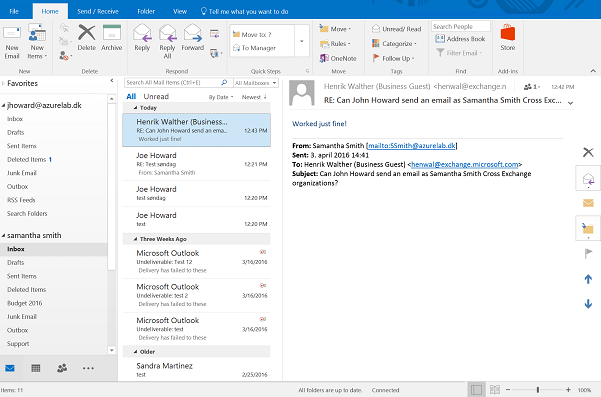601x397 pixels.
Task: Collapse the samantha smith mailbox
Action: tap(3, 235)
